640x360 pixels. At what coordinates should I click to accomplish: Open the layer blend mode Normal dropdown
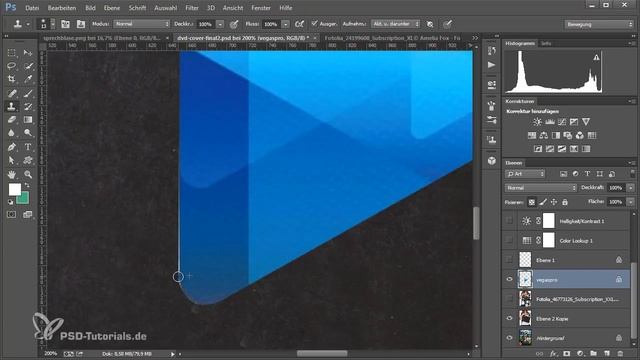(x=541, y=188)
